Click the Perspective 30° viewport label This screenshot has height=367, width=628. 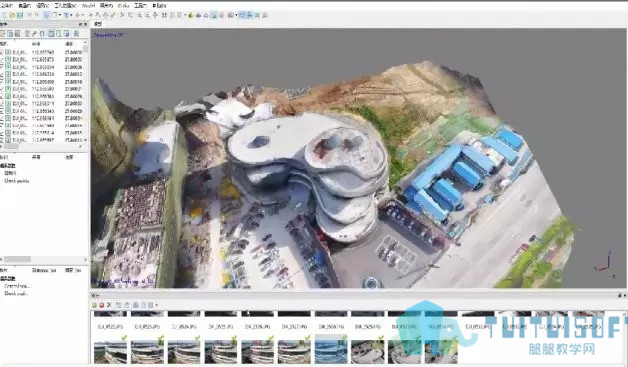(x=109, y=35)
